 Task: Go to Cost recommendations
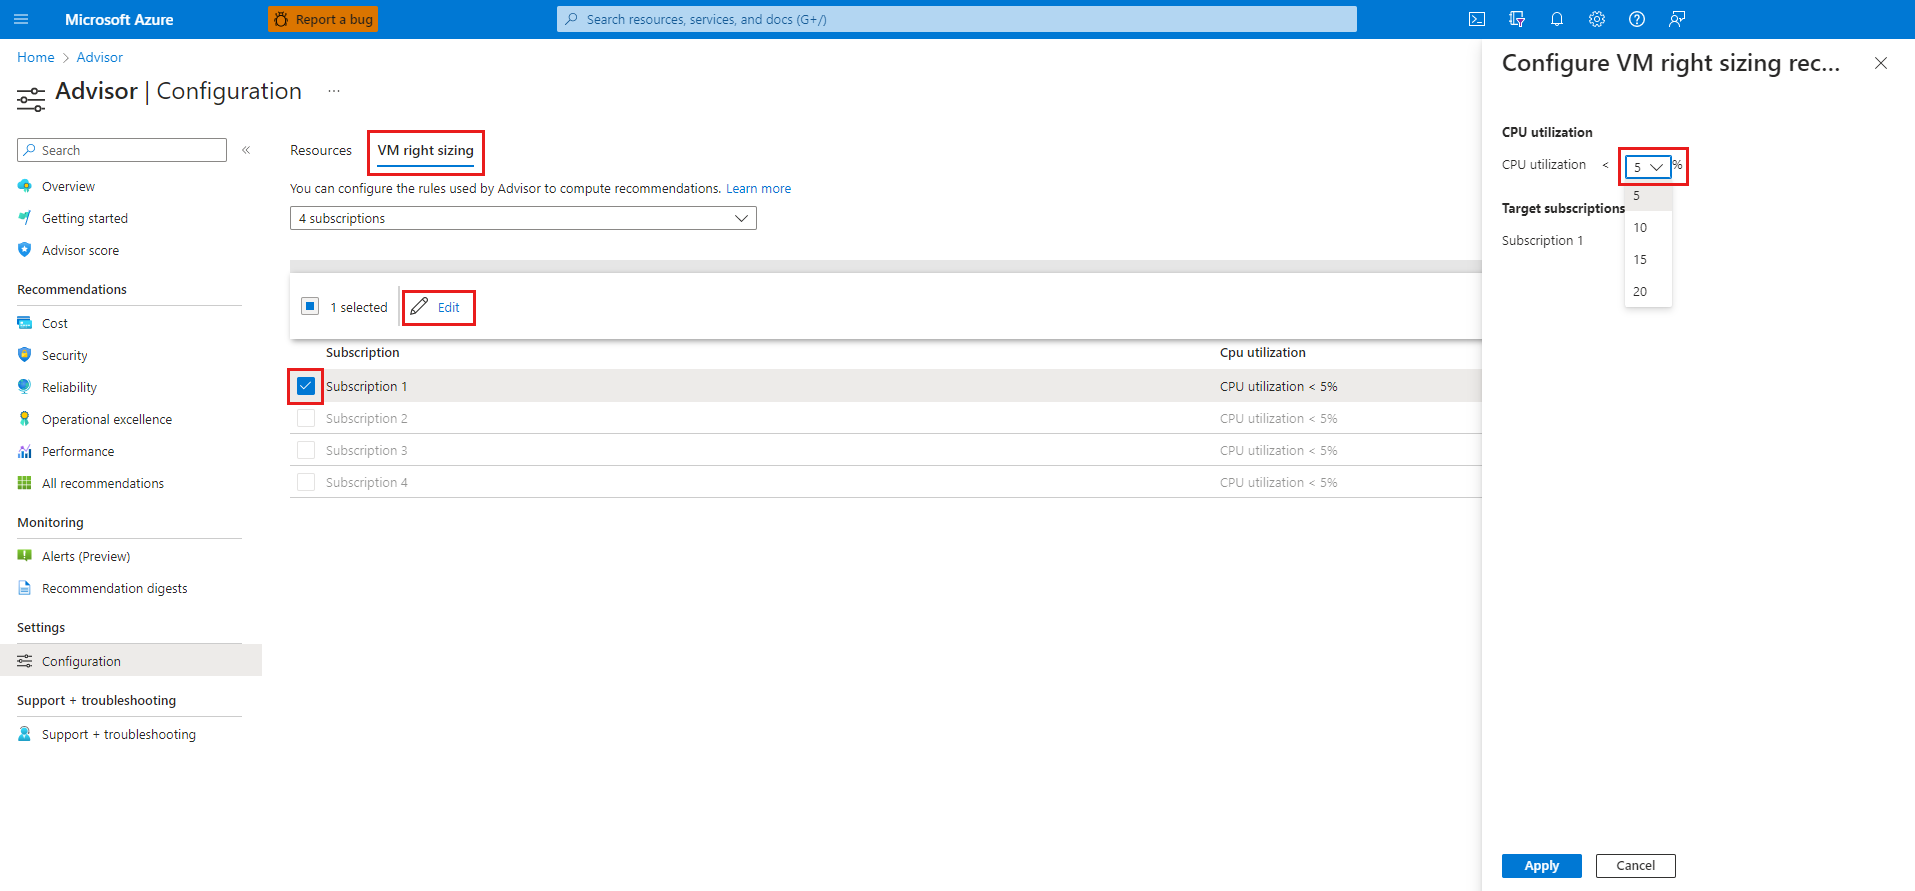point(55,323)
